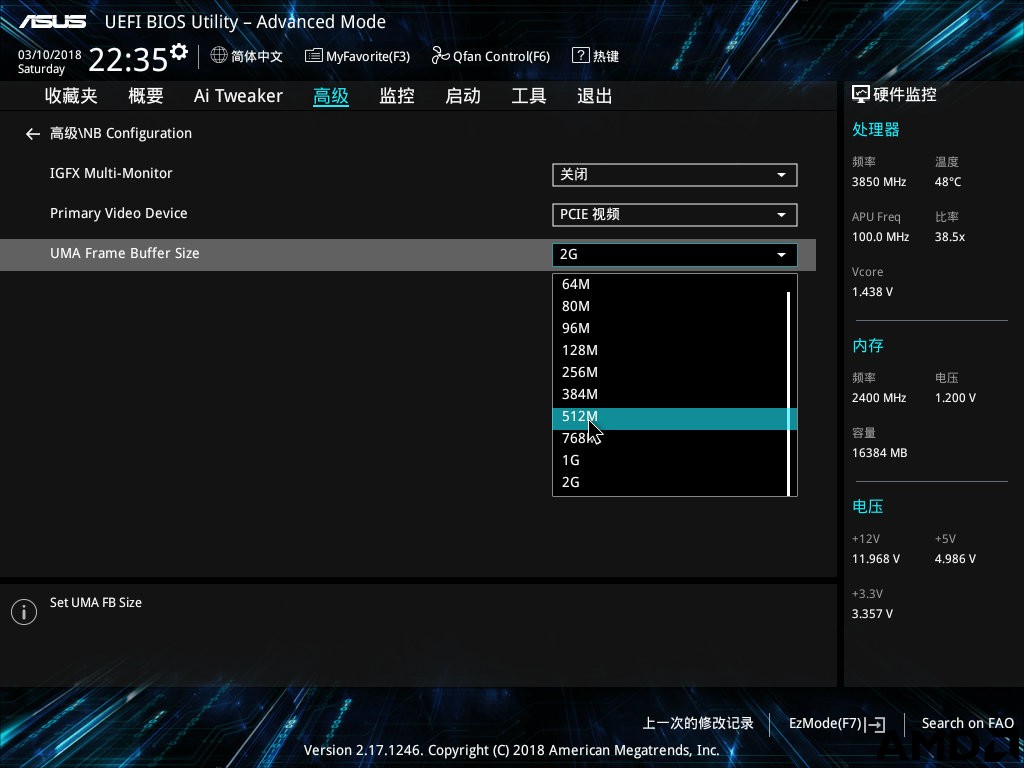This screenshot has height=768, width=1024.
Task: Click the date 03/10/2018
Action: [x=50, y=55]
